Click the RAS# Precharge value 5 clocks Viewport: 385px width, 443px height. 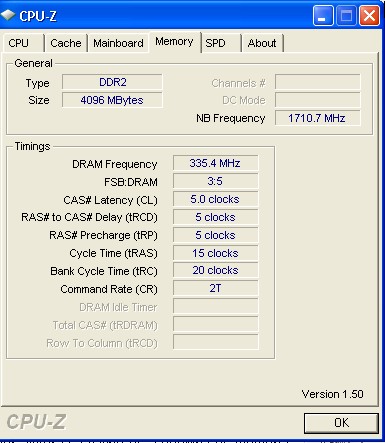(x=215, y=235)
